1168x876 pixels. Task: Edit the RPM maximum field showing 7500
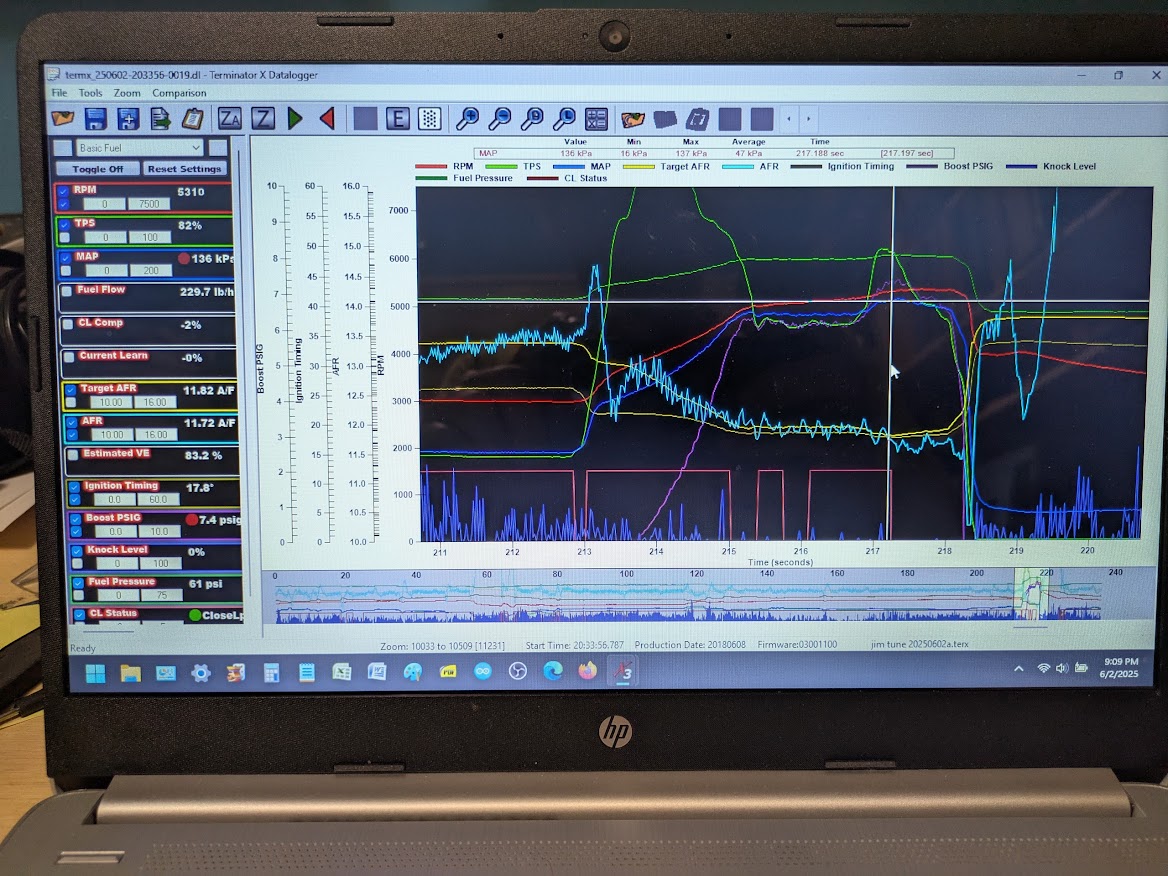pyautogui.click(x=149, y=204)
